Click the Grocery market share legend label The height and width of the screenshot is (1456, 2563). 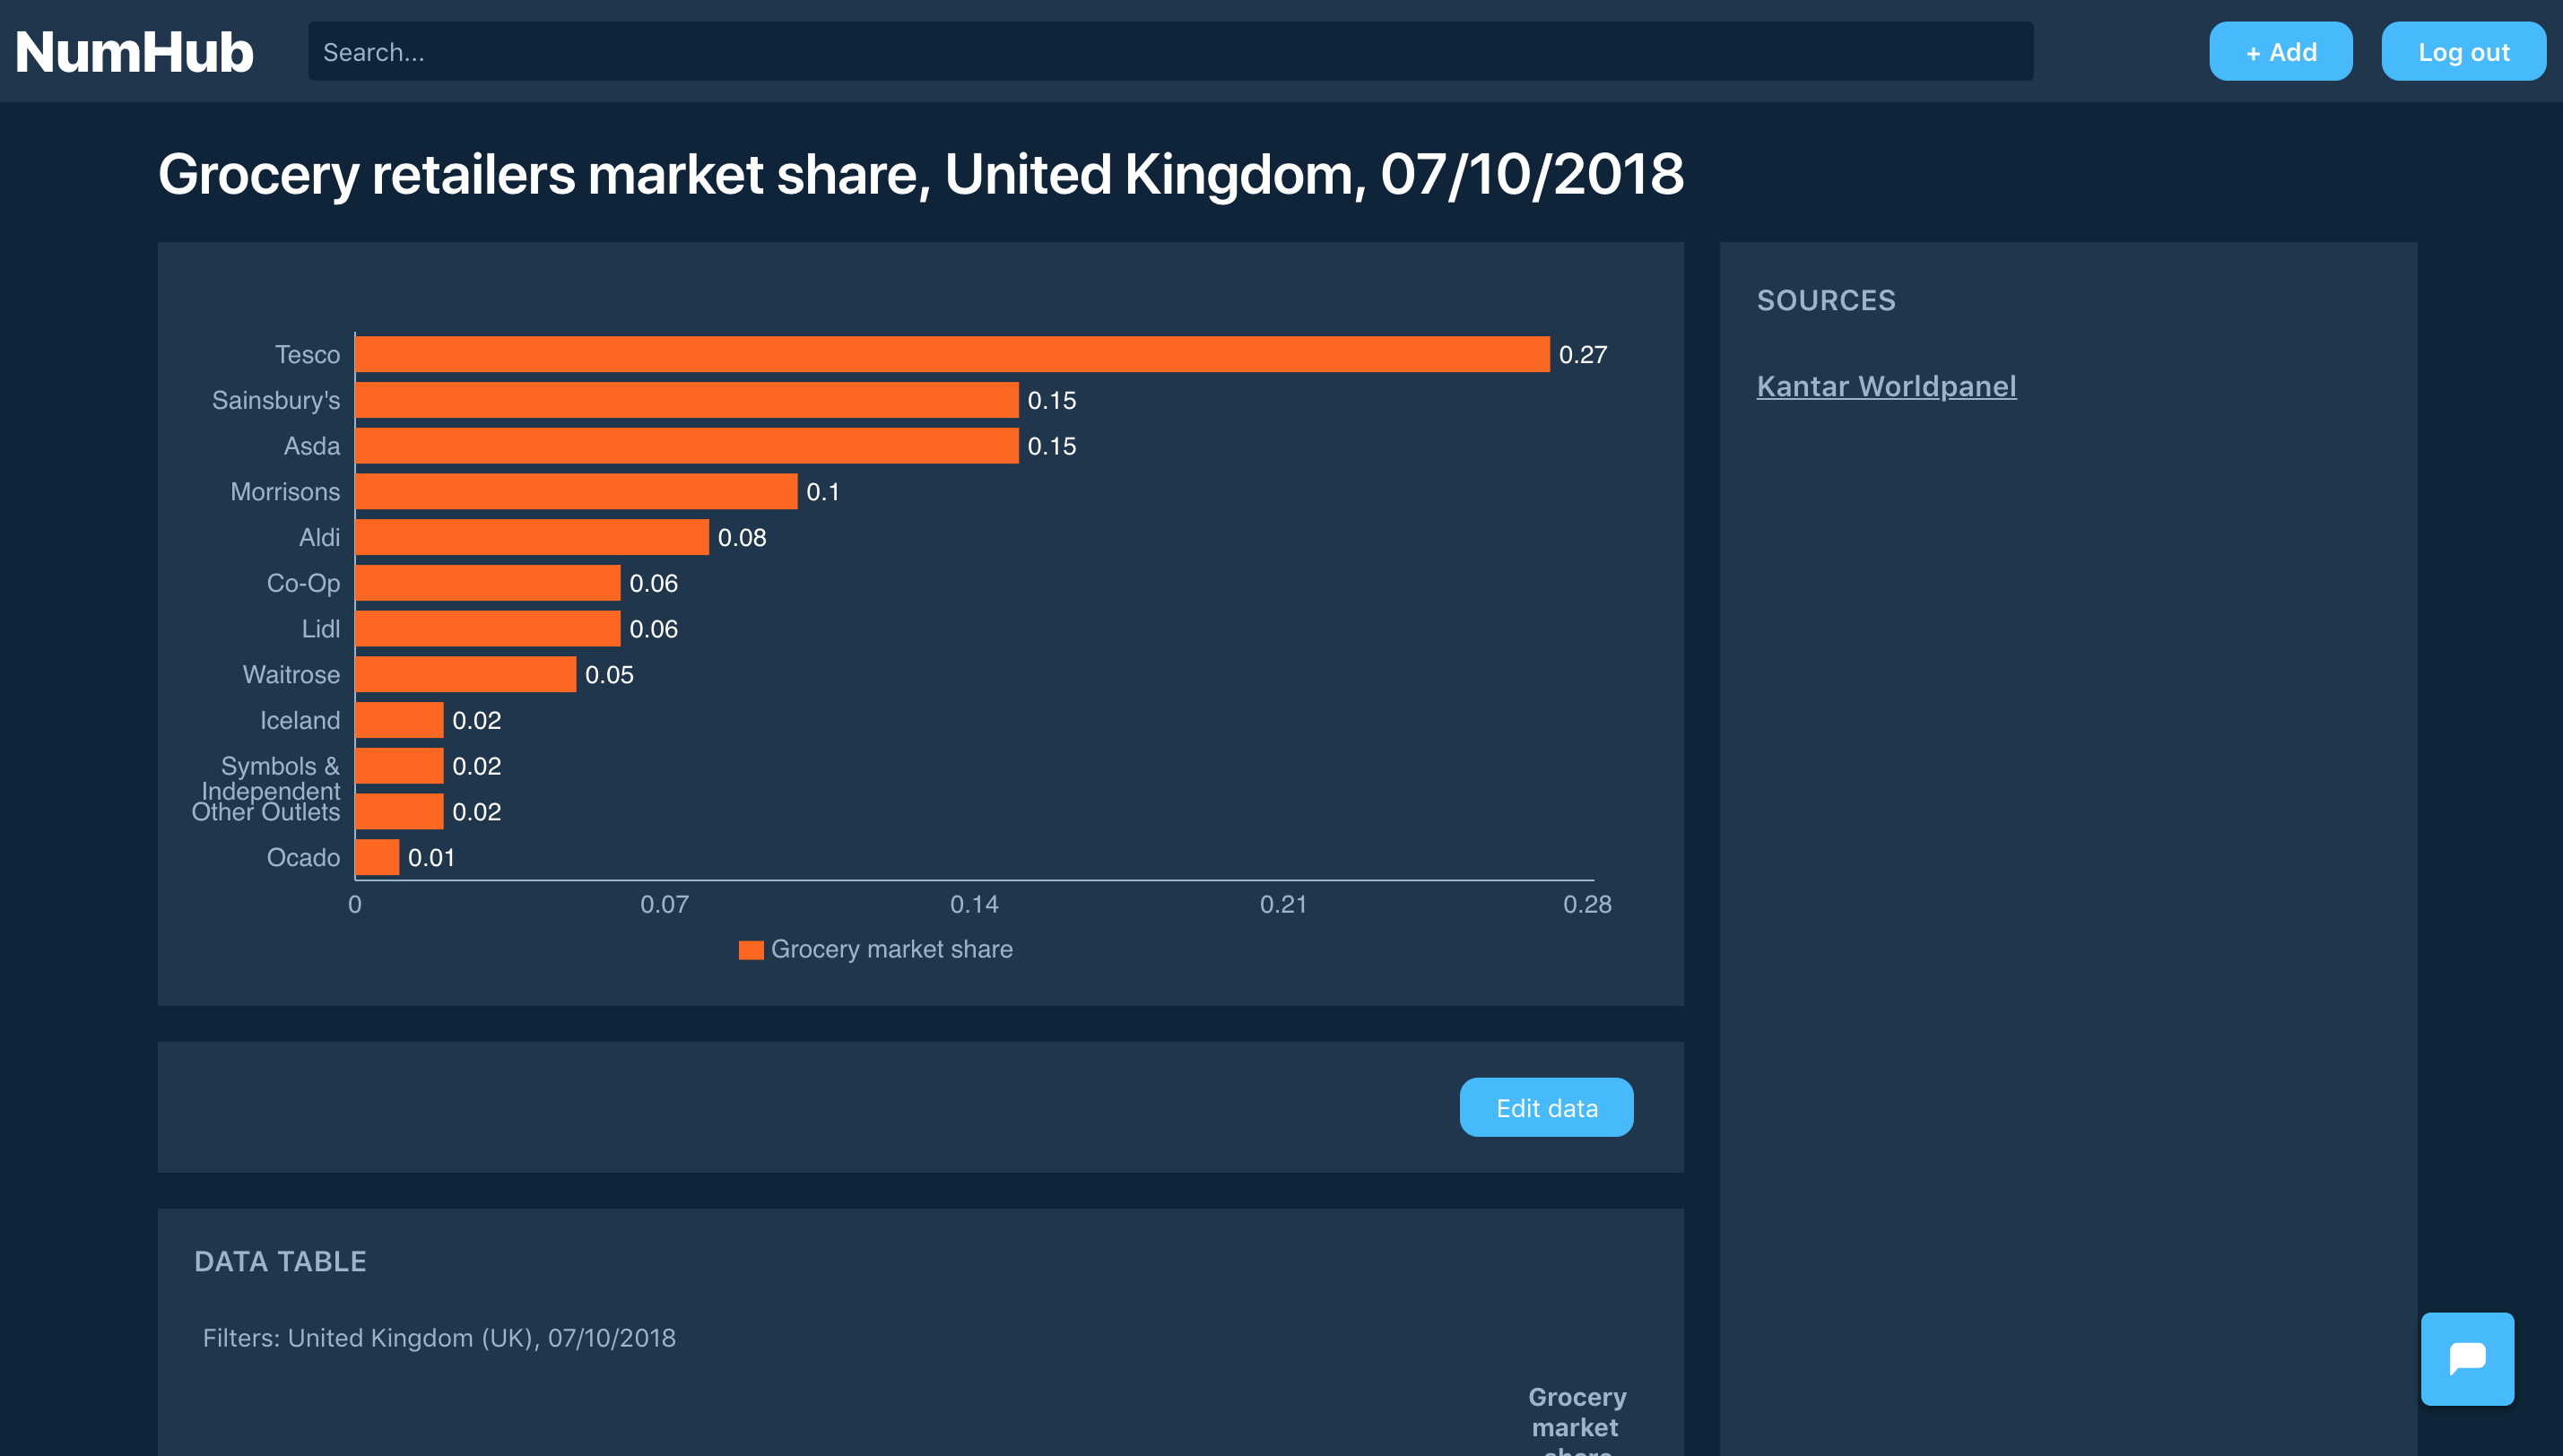pos(891,950)
